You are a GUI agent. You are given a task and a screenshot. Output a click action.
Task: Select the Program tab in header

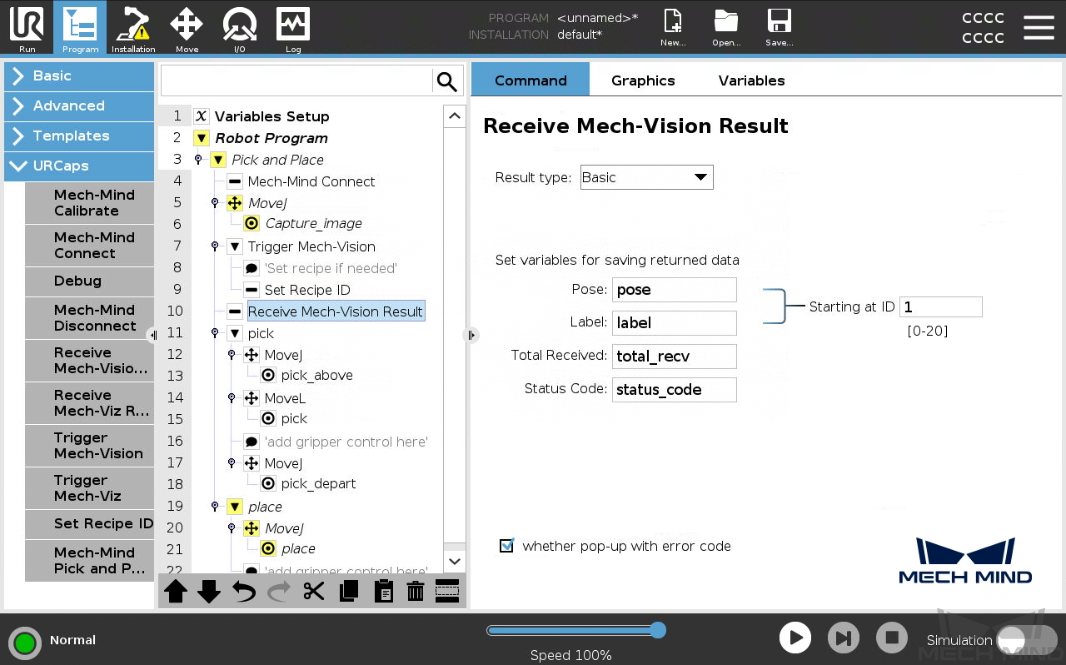click(x=80, y=28)
